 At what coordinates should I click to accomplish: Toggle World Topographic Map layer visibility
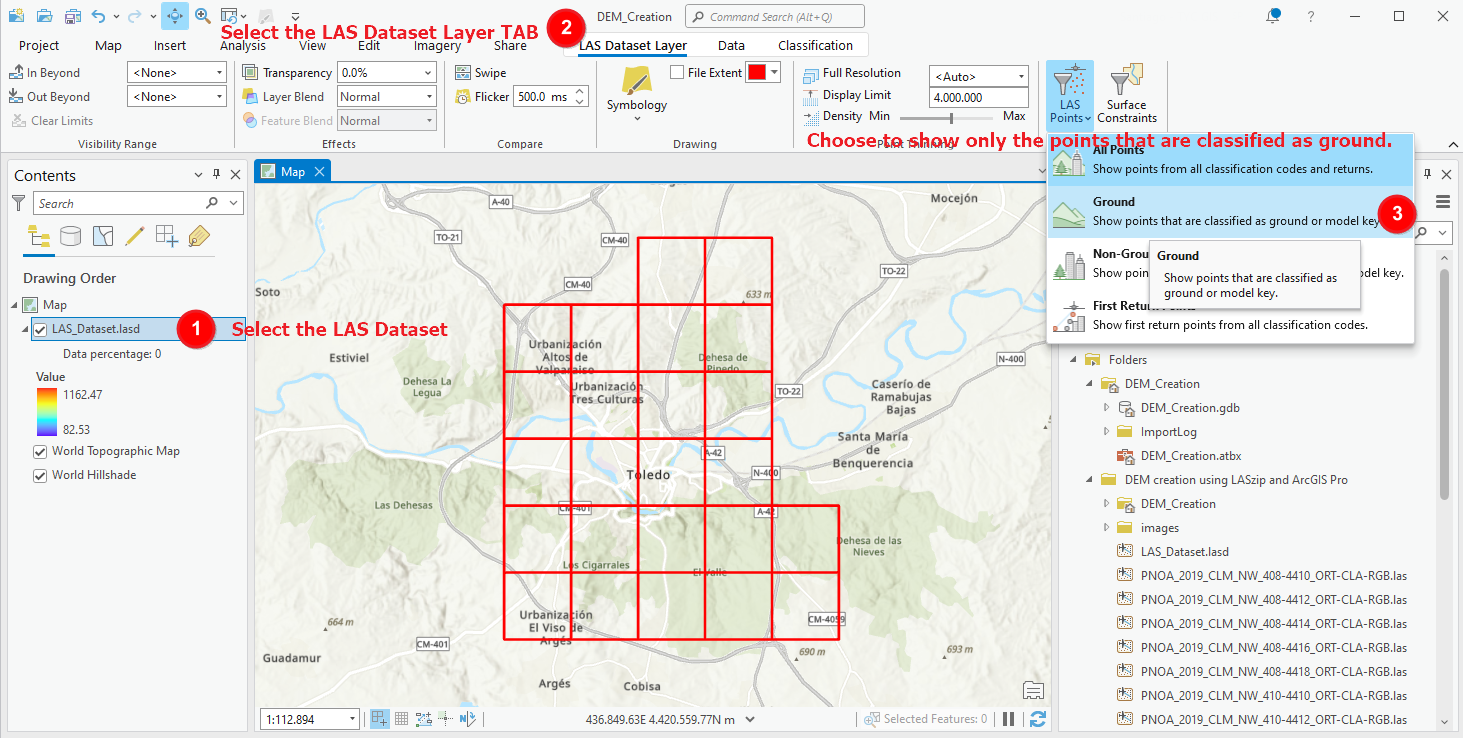pyautogui.click(x=40, y=451)
